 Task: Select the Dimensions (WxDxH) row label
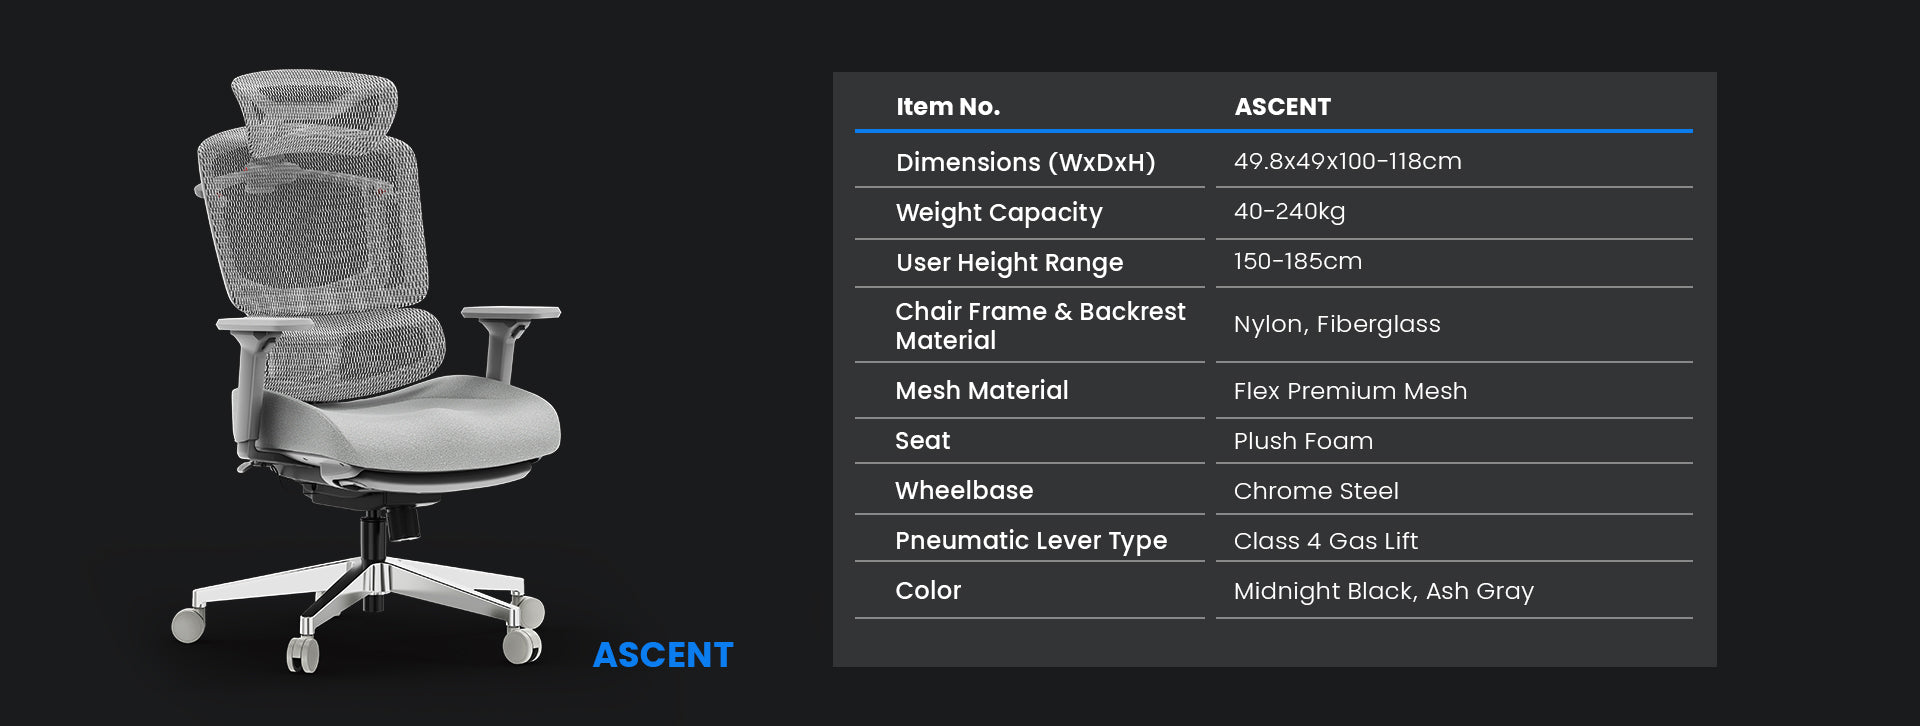tap(1025, 162)
